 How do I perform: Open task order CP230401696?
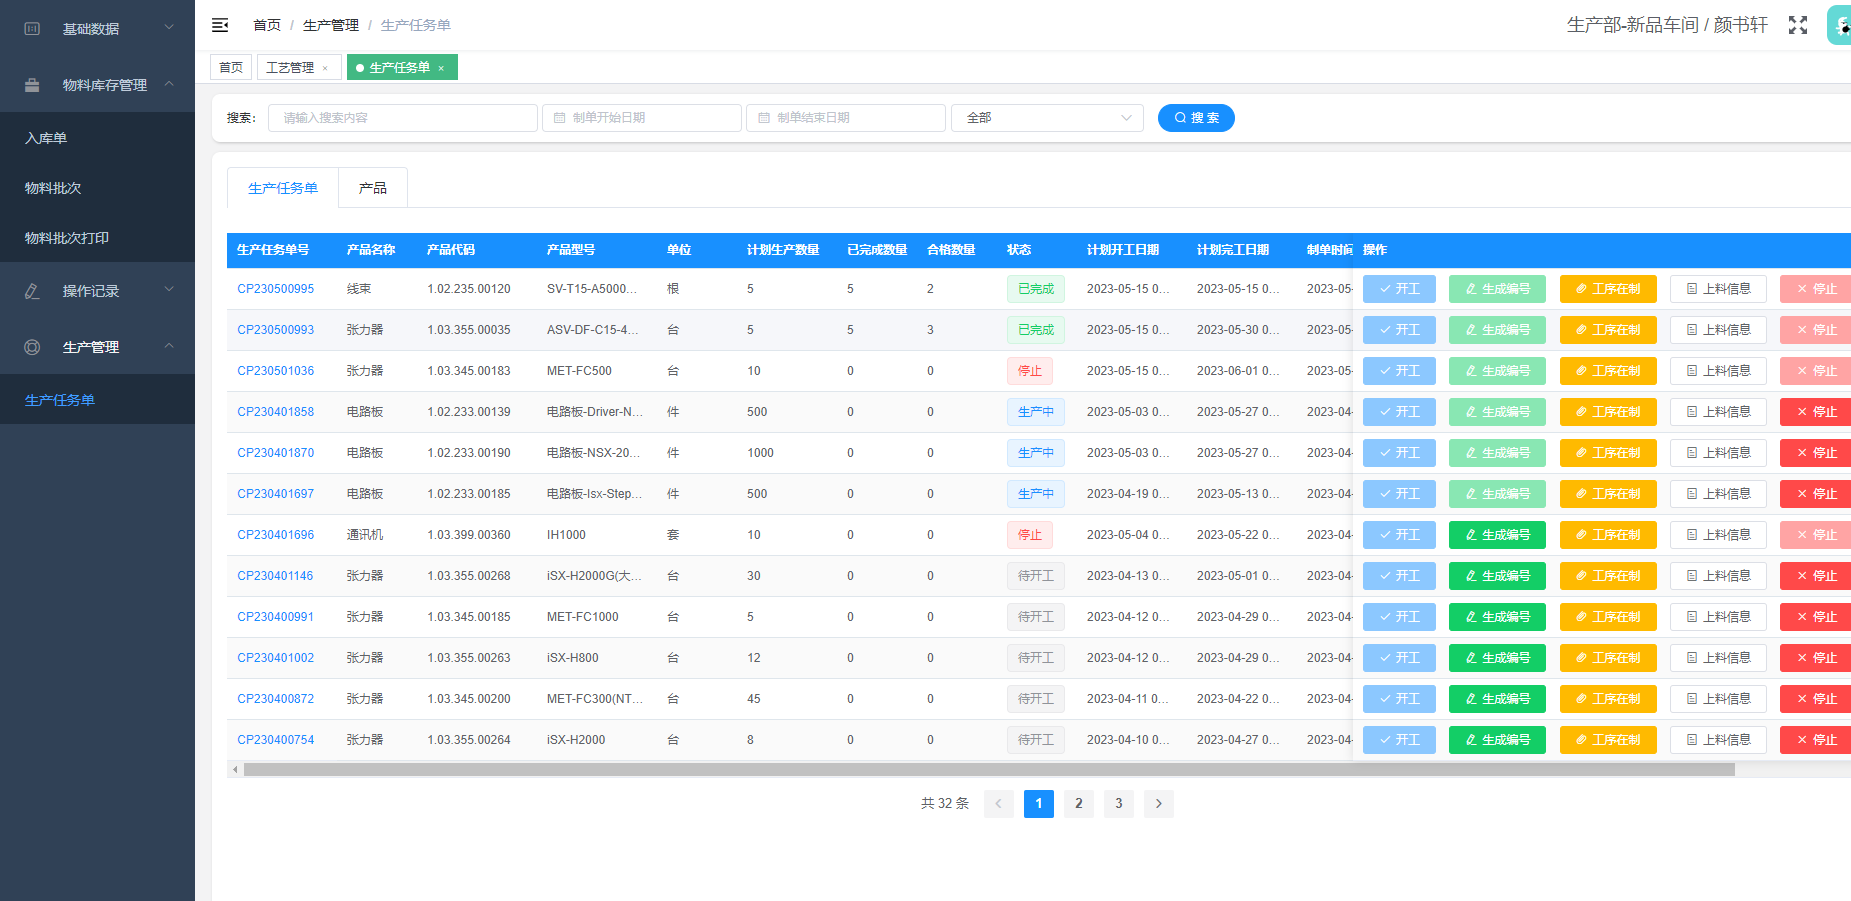tap(275, 535)
